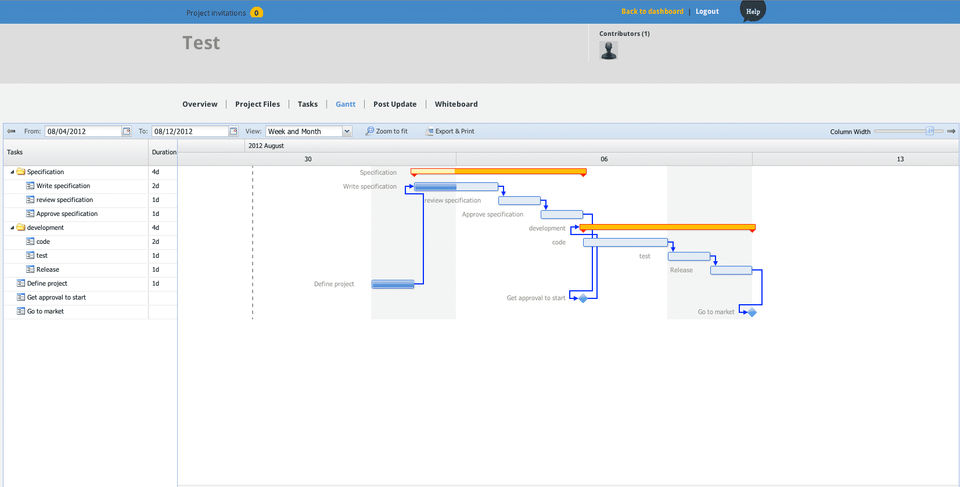Viewport: 960px width, 487px height.
Task: Click the 2012 August month header
Action: coord(266,146)
